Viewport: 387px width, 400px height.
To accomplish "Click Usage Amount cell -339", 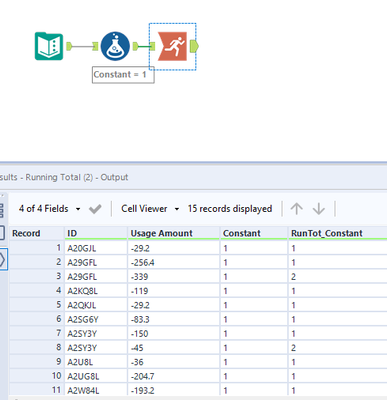I will (173, 277).
